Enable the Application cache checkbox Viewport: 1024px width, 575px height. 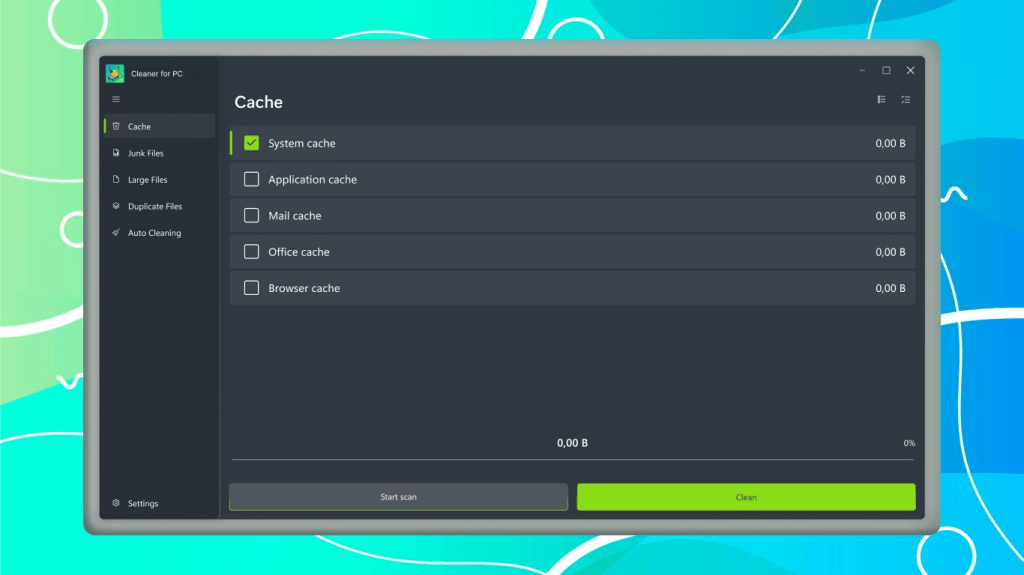(x=251, y=179)
